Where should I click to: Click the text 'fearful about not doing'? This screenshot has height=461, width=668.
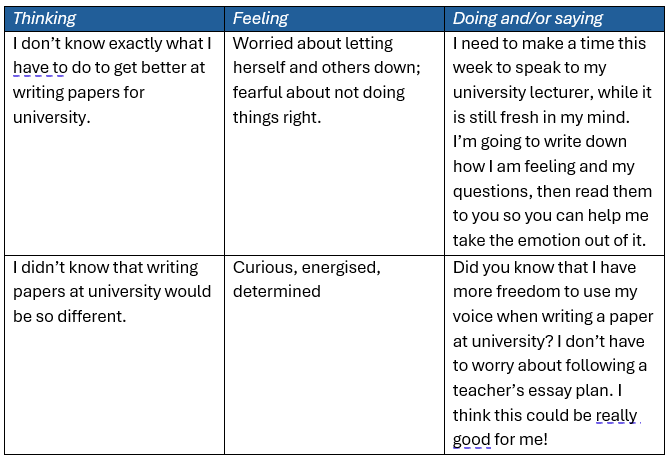pyautogui.click(x=319, y=92)
